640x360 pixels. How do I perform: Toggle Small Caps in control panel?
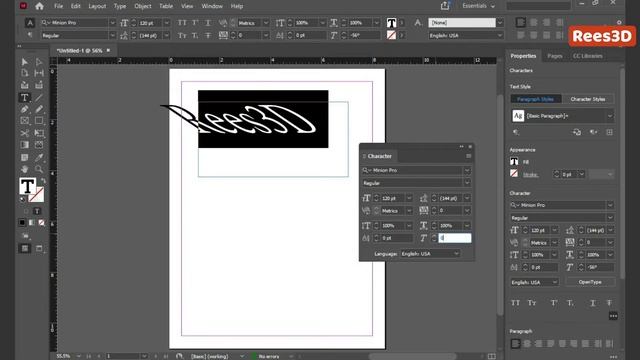(182, 36)
